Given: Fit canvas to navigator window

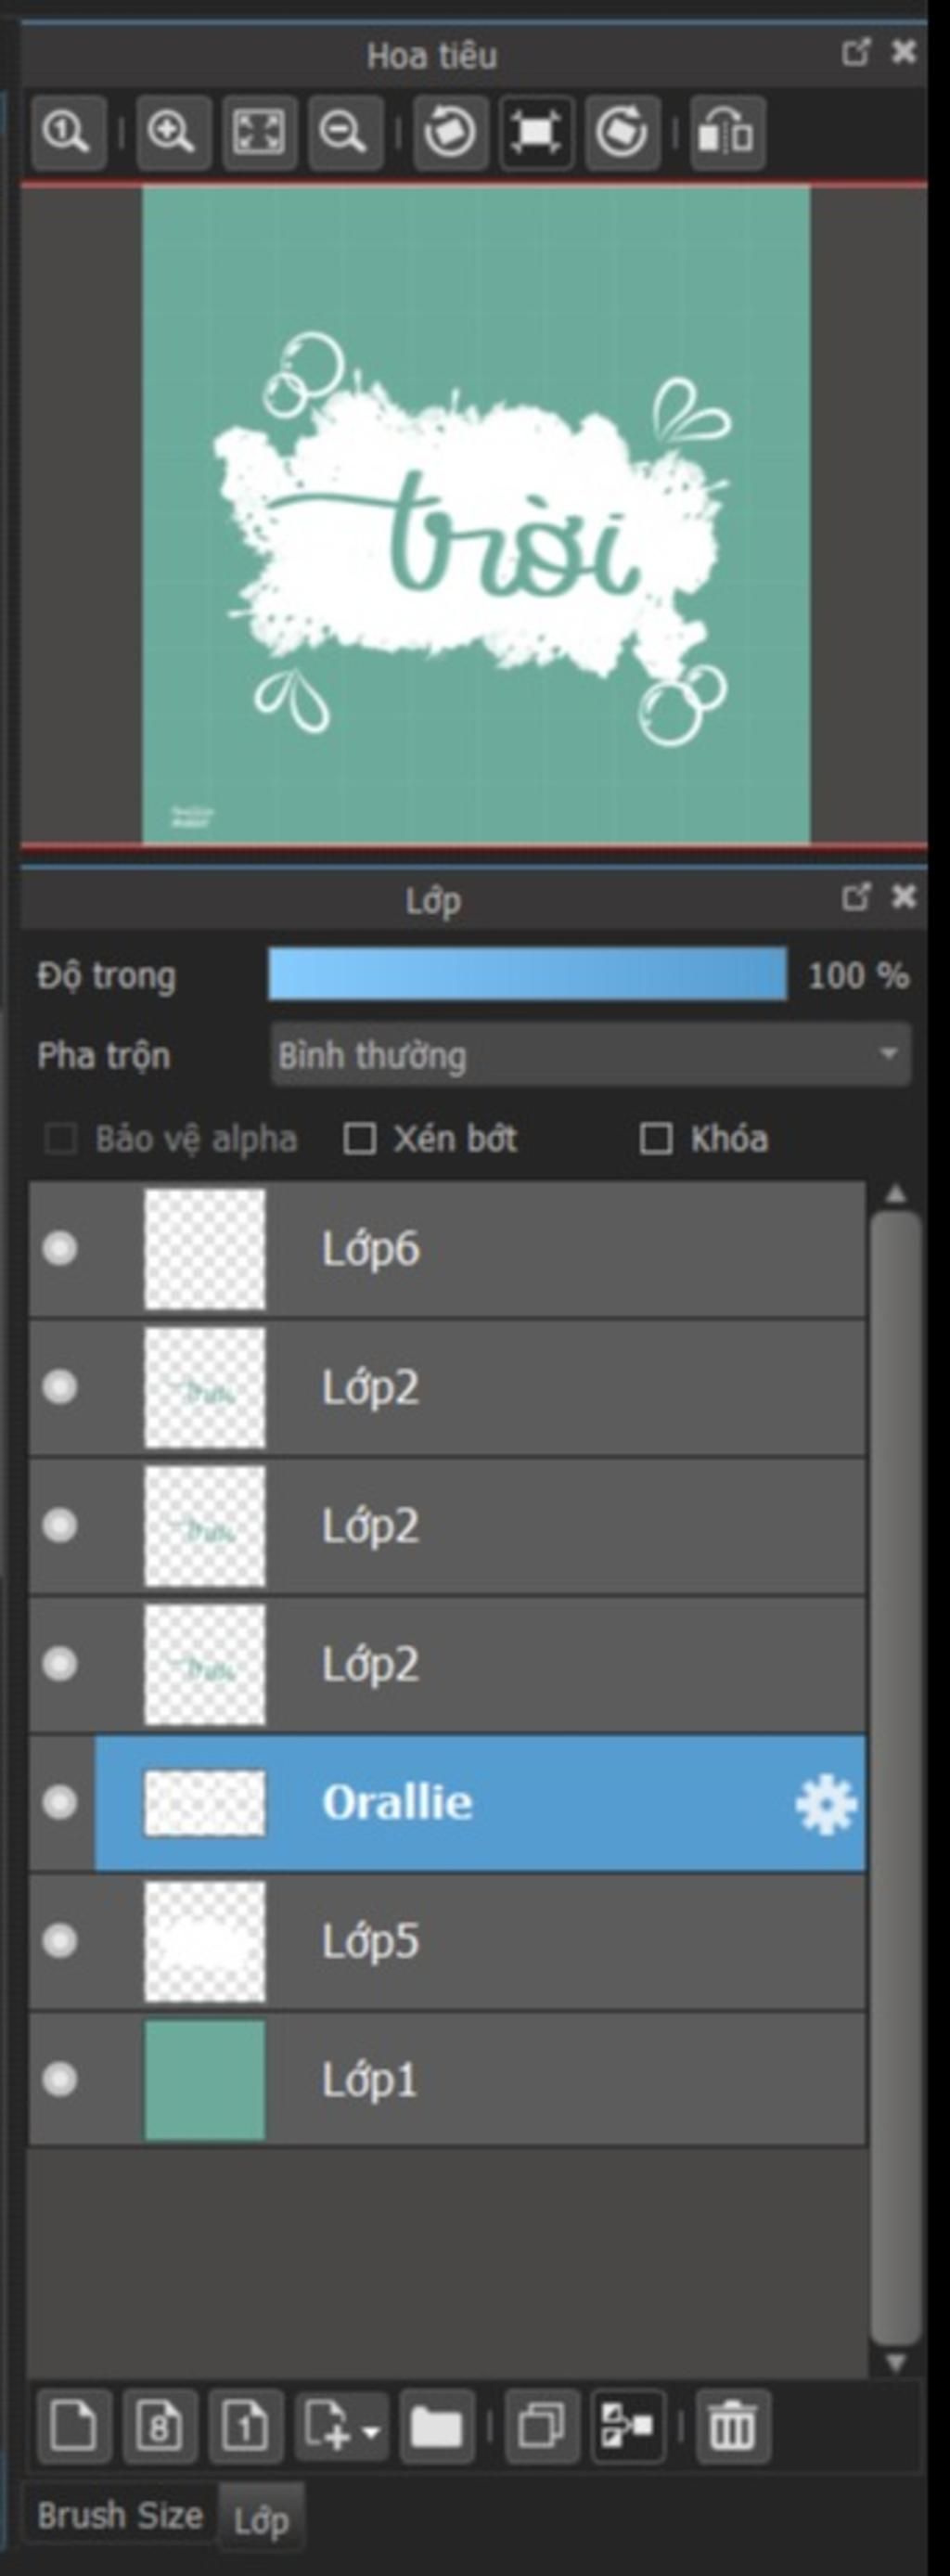Looking at the screenshot, I should click(x=258, y=132).
